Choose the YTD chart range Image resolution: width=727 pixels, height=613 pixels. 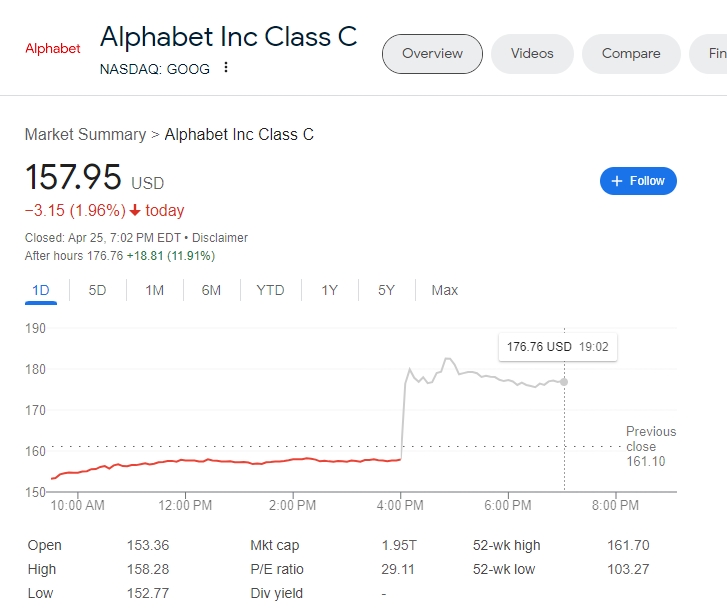(270, 290)
